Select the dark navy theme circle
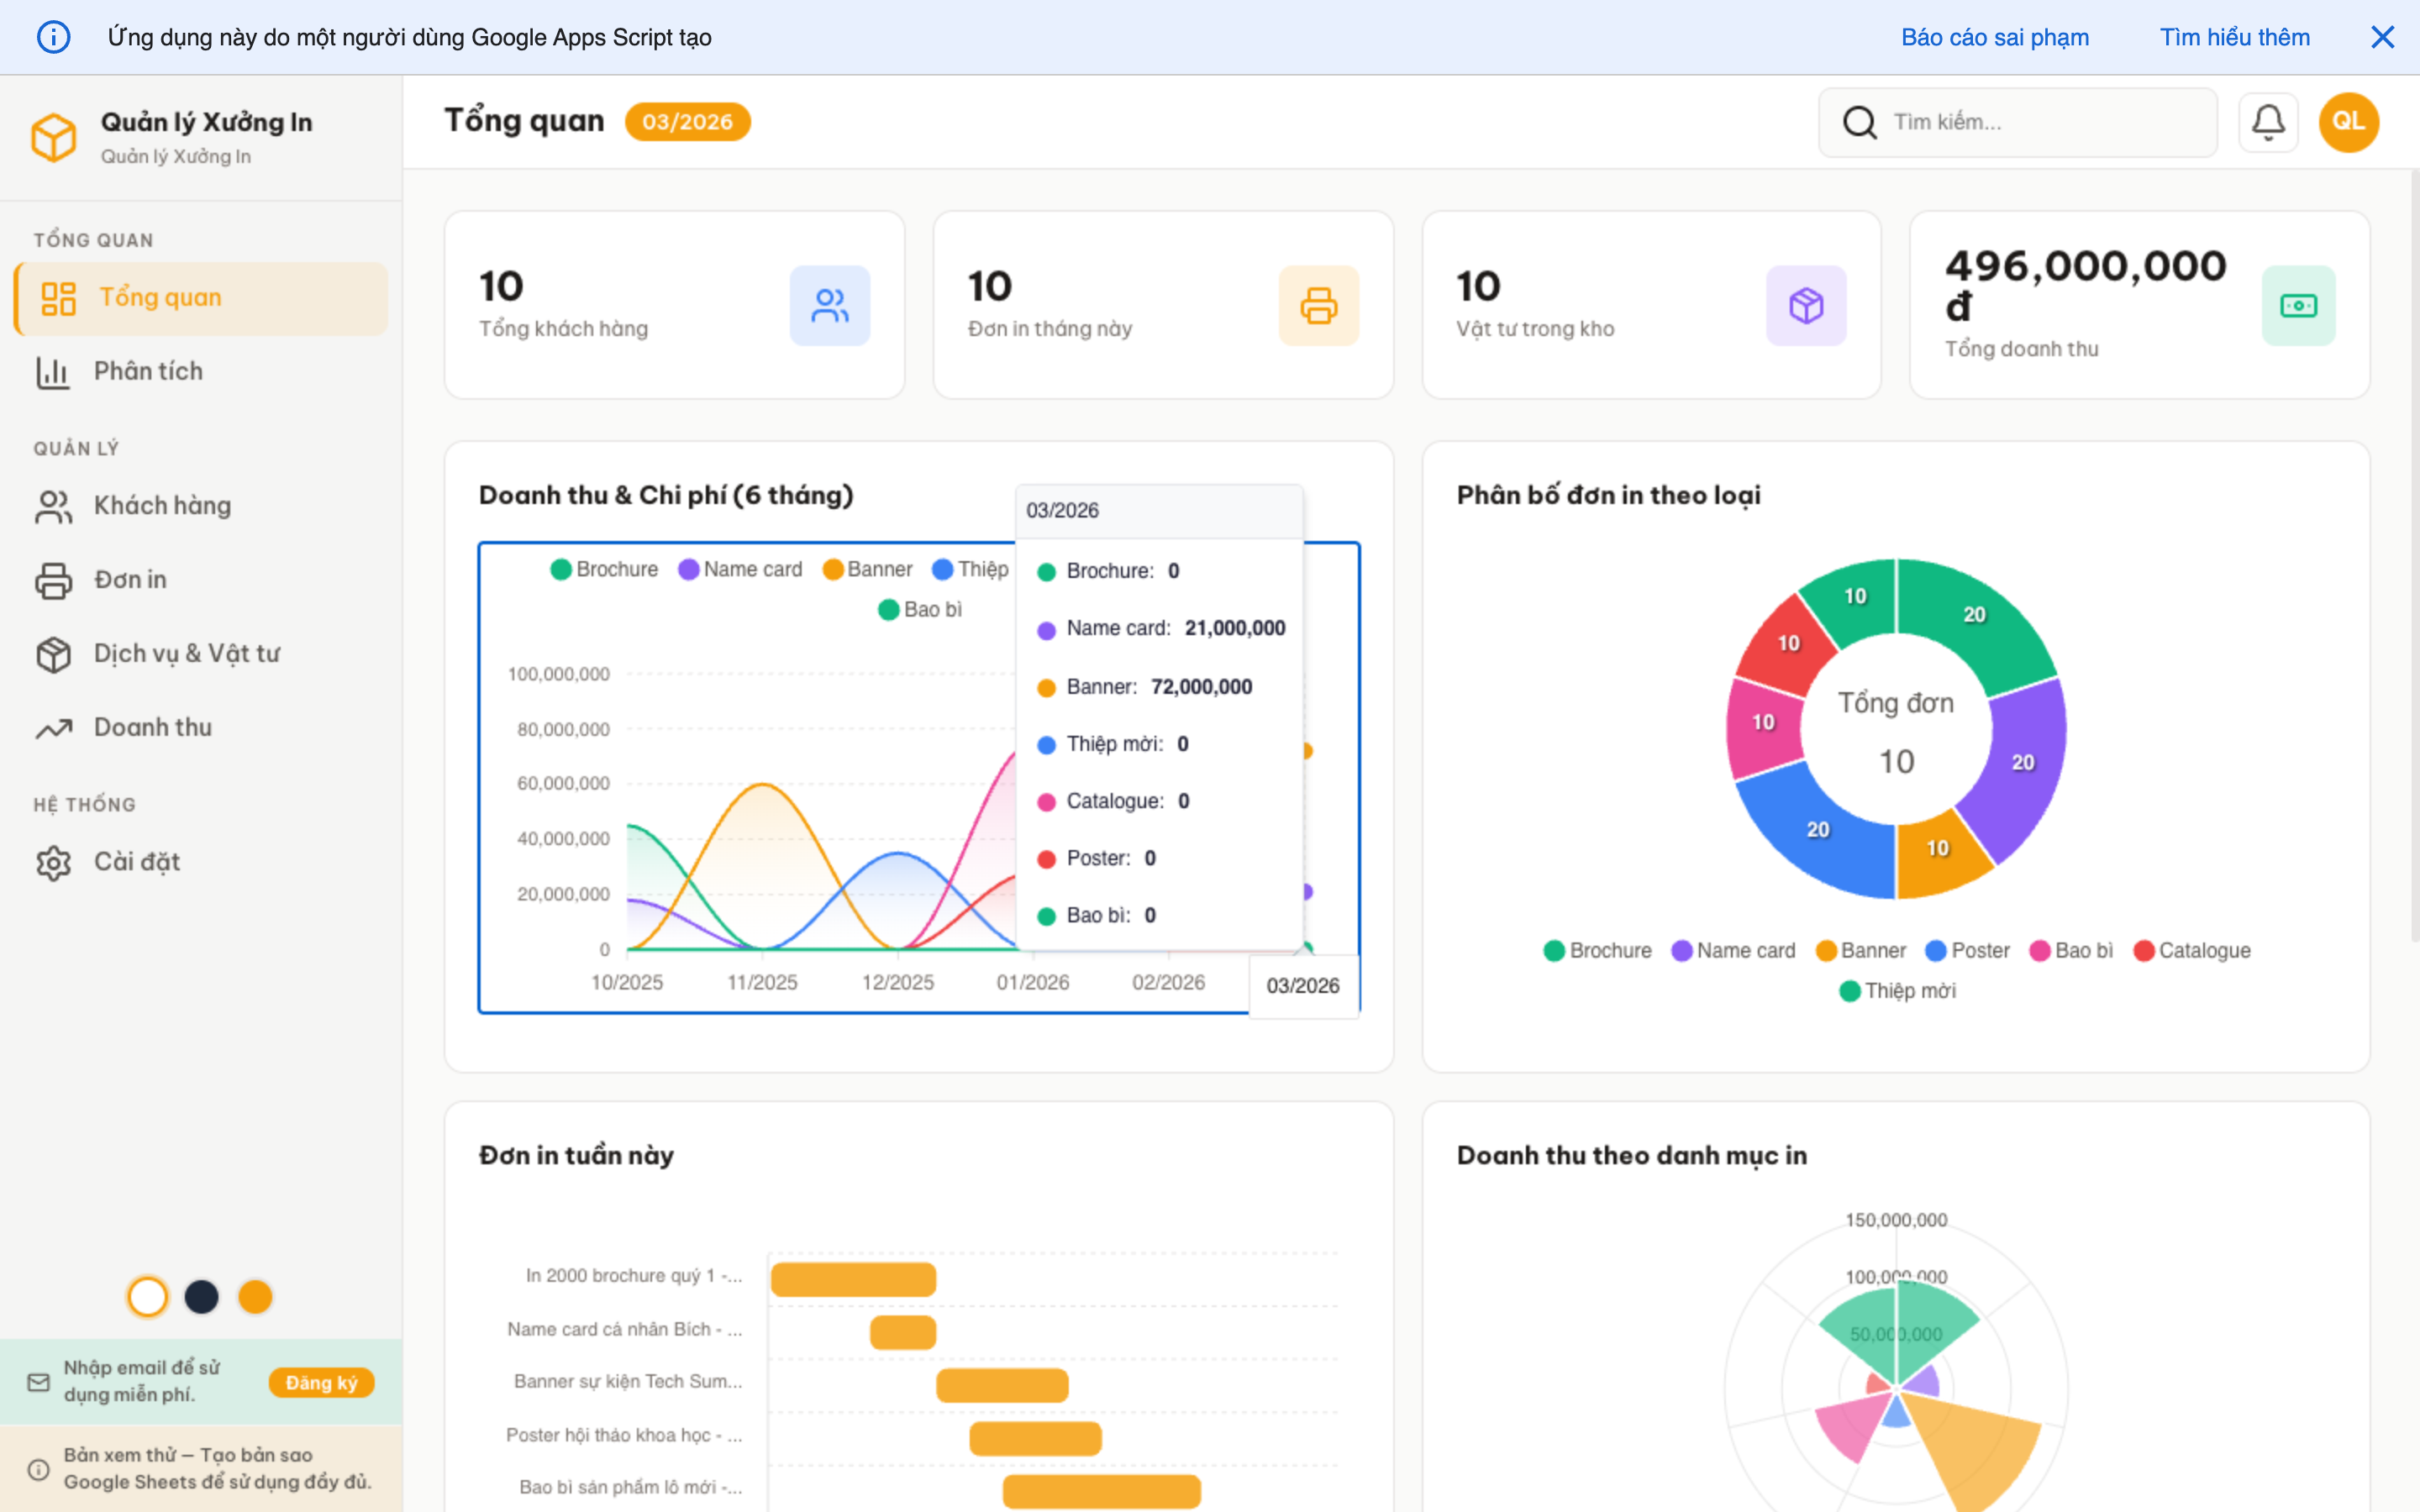The height and width of the screenshot is (1512, 2420). click(202, 1297)
